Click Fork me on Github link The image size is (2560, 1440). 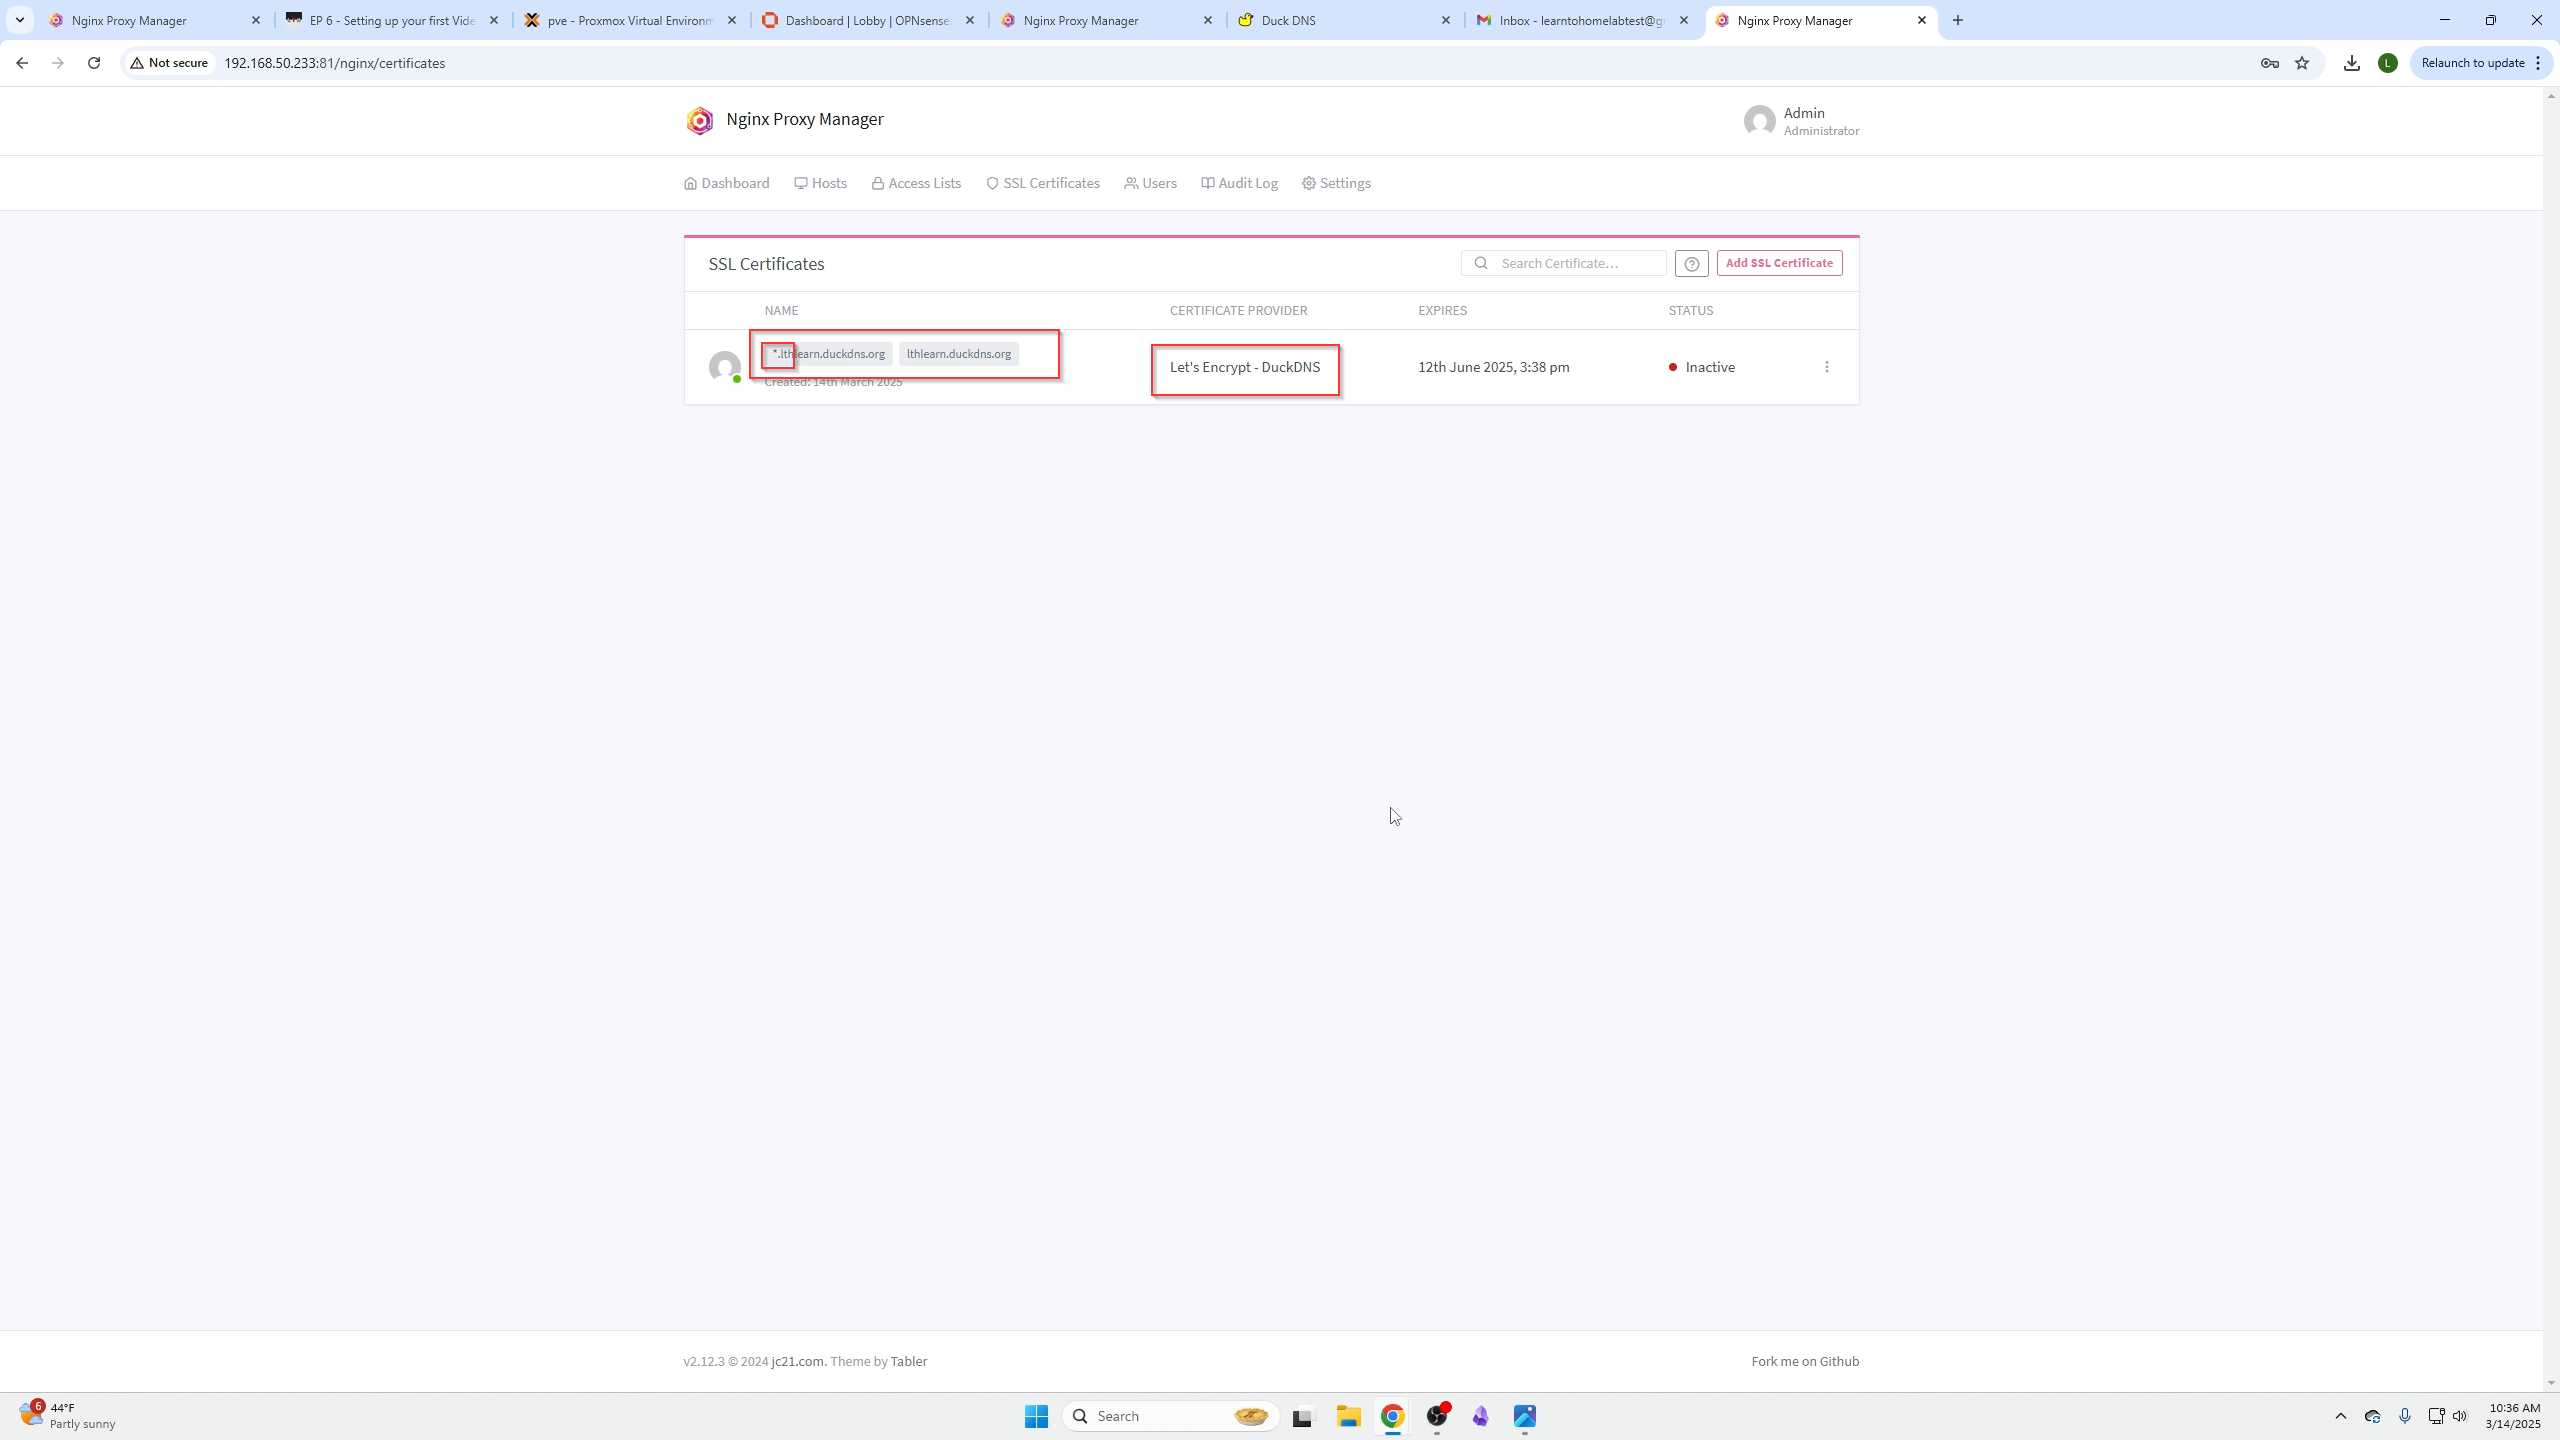click(x=1805, y=1361)
